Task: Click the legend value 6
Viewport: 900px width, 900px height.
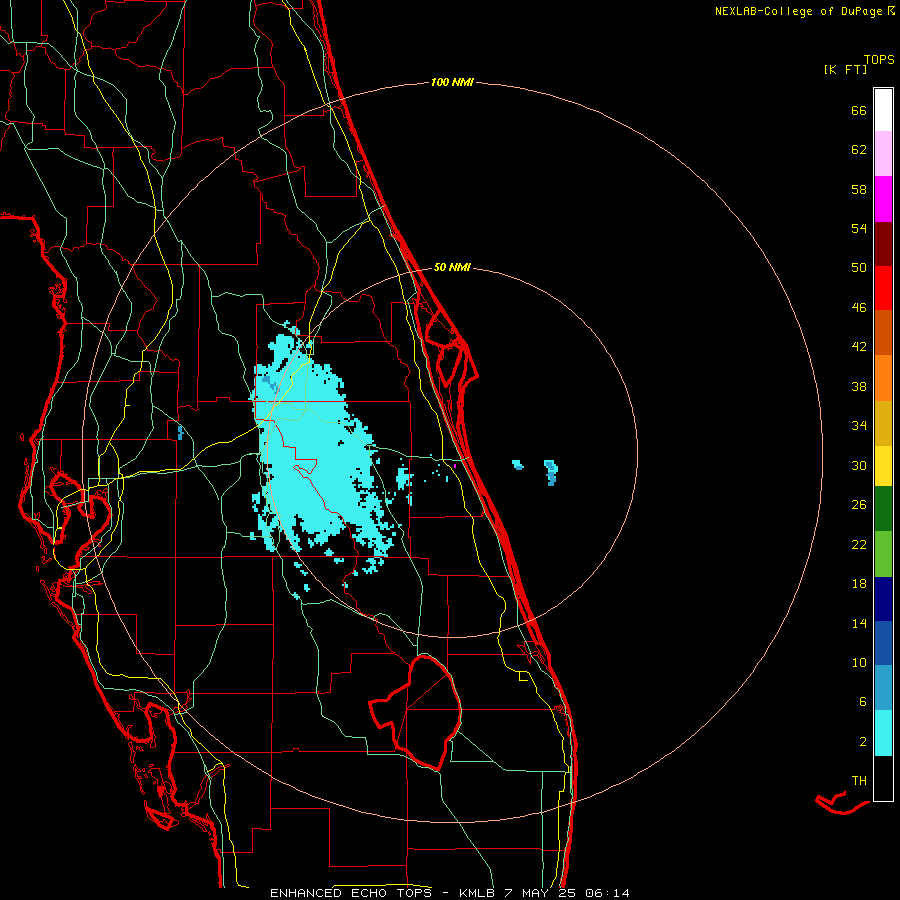Action: pyautogui.click(x=863, y=701)
